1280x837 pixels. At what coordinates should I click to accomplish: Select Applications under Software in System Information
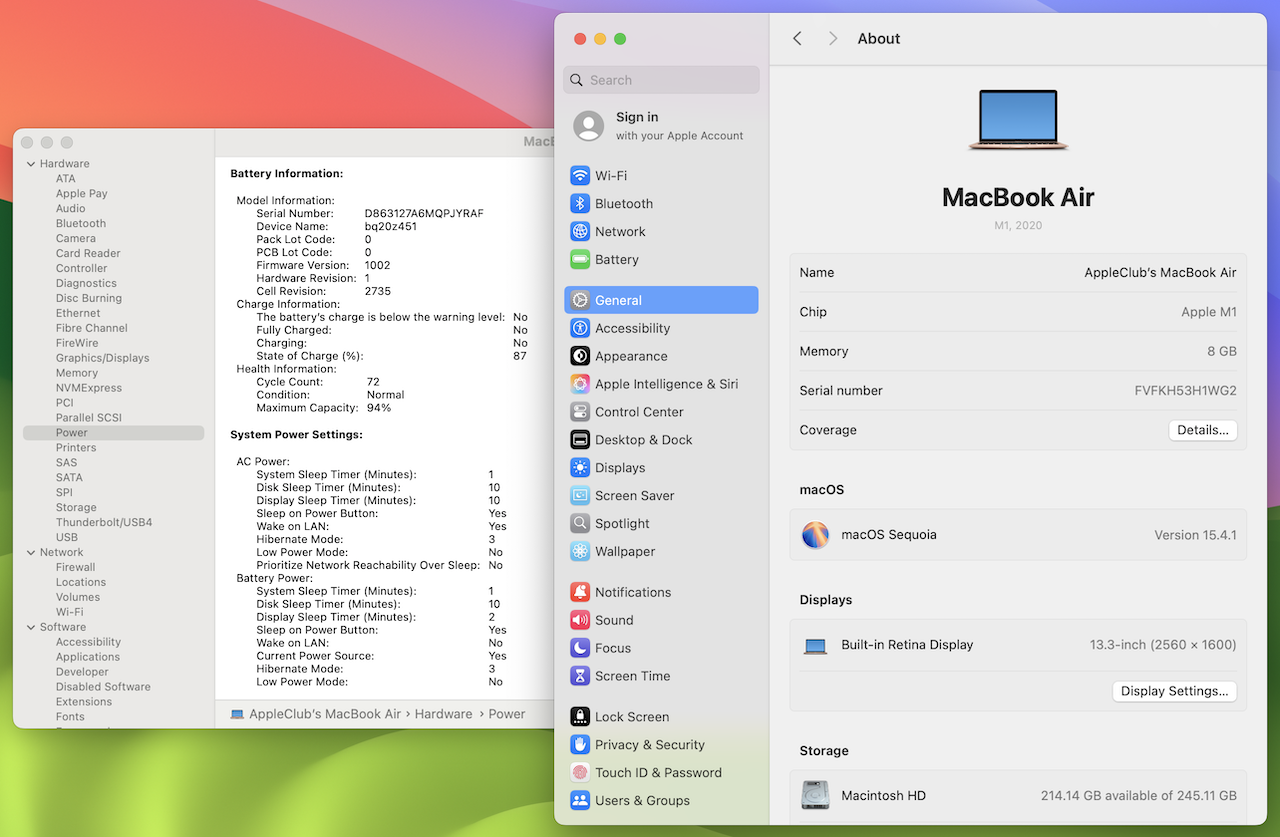(88, 657)
